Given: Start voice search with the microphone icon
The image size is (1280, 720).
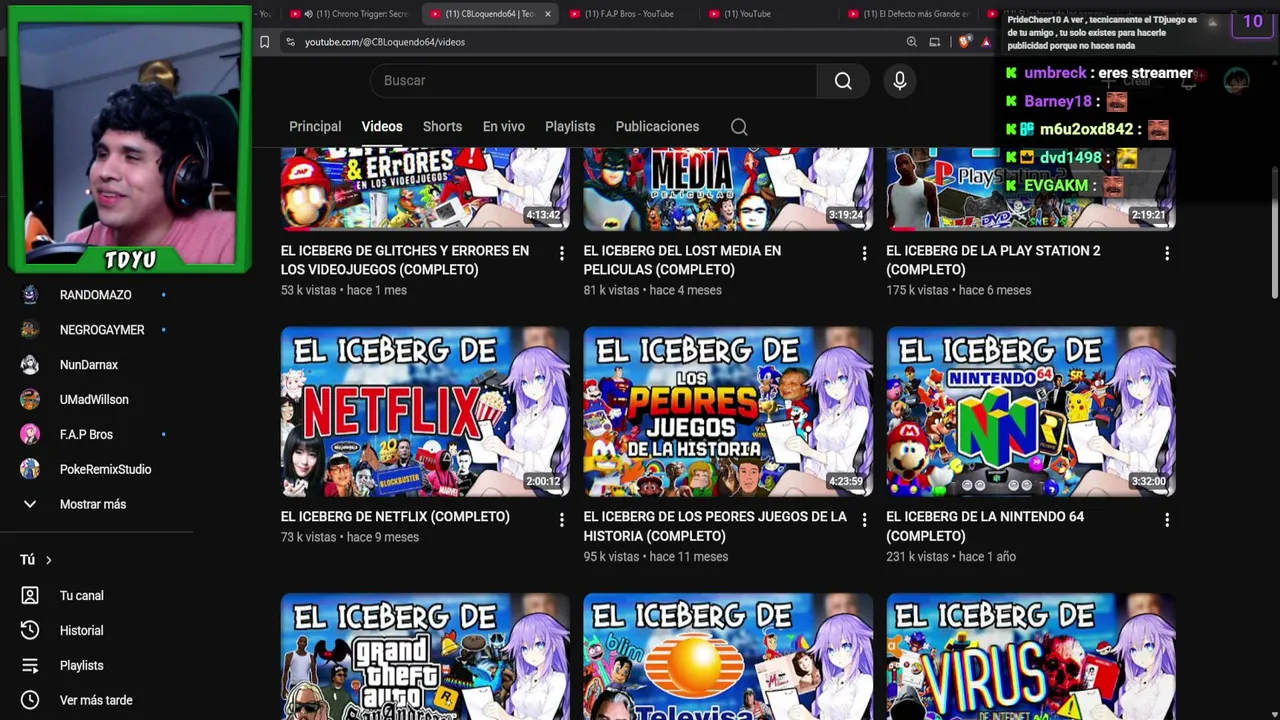Looking at the screenshot, I should 900,81.
